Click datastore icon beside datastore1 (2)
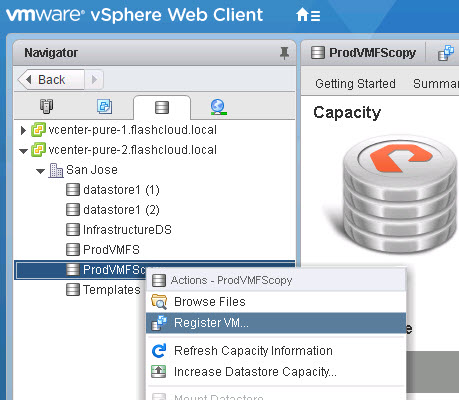 pyautogui.click(x=73, y=210)
